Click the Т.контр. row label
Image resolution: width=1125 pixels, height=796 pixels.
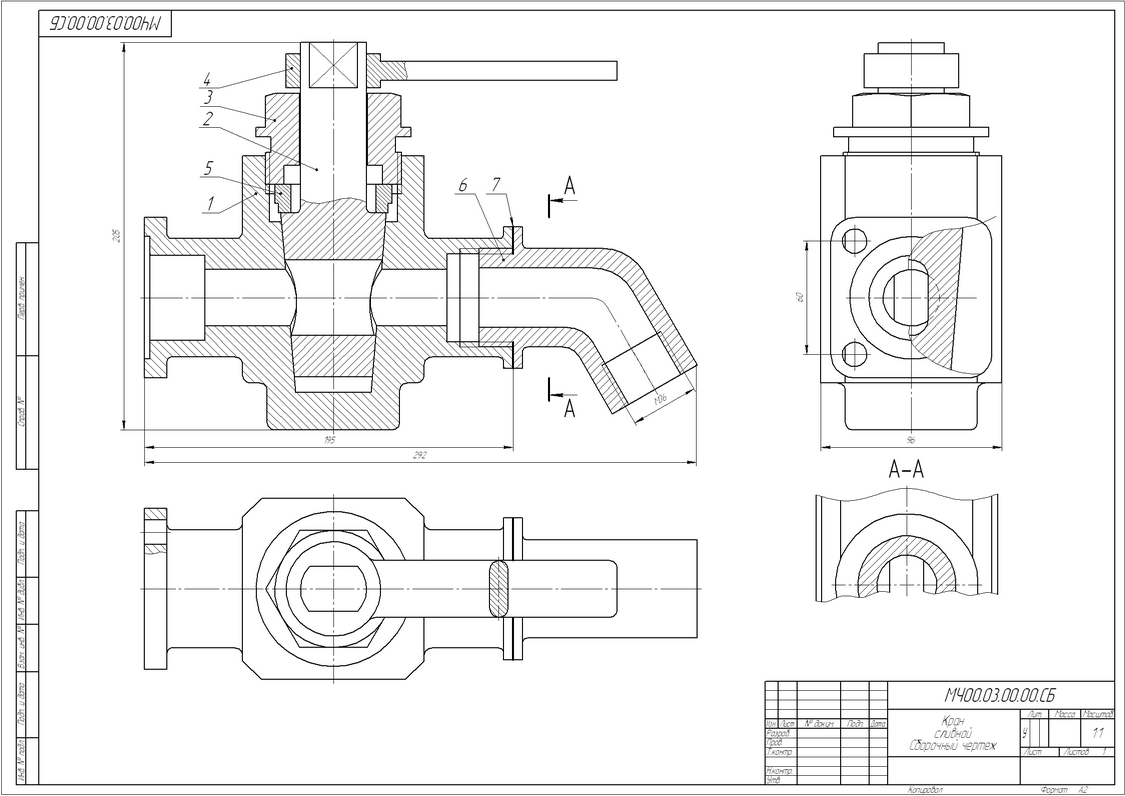(x=780, y=752)
